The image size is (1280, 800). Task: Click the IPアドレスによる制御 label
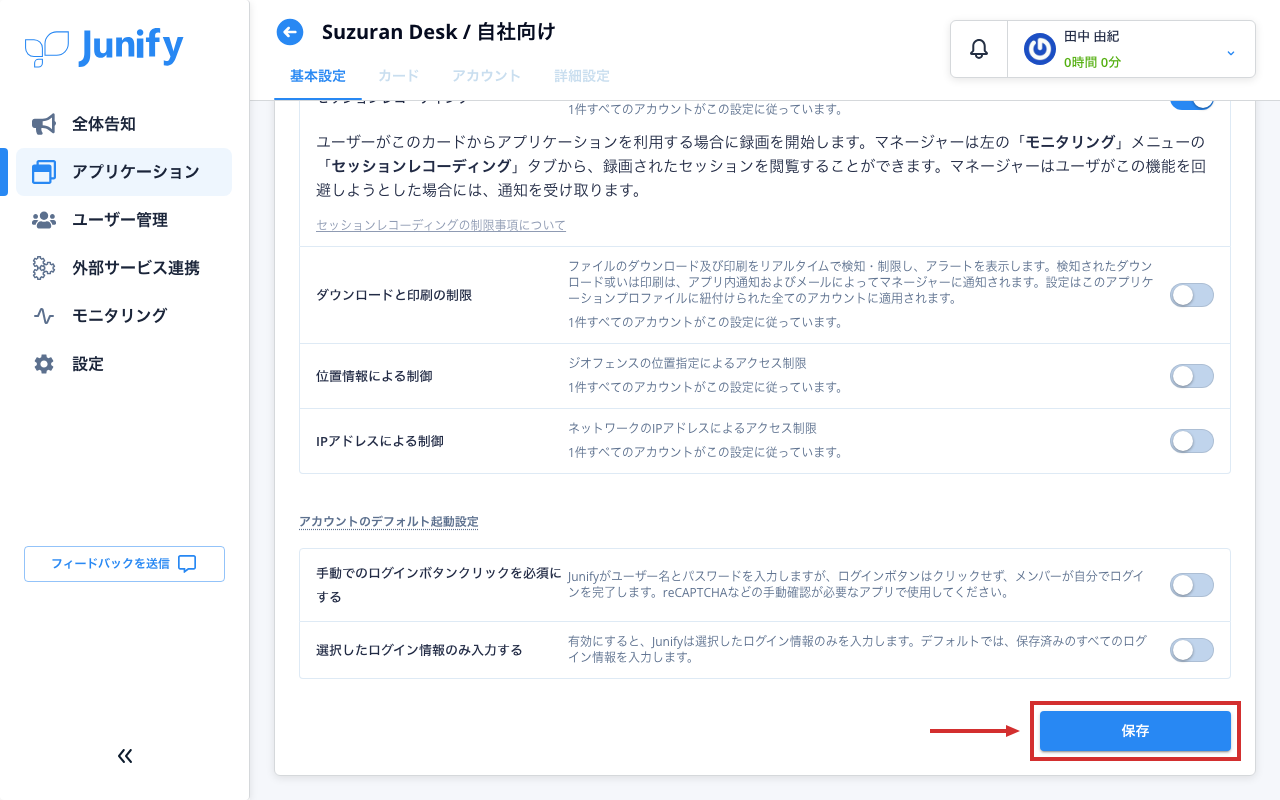[380, 441]
